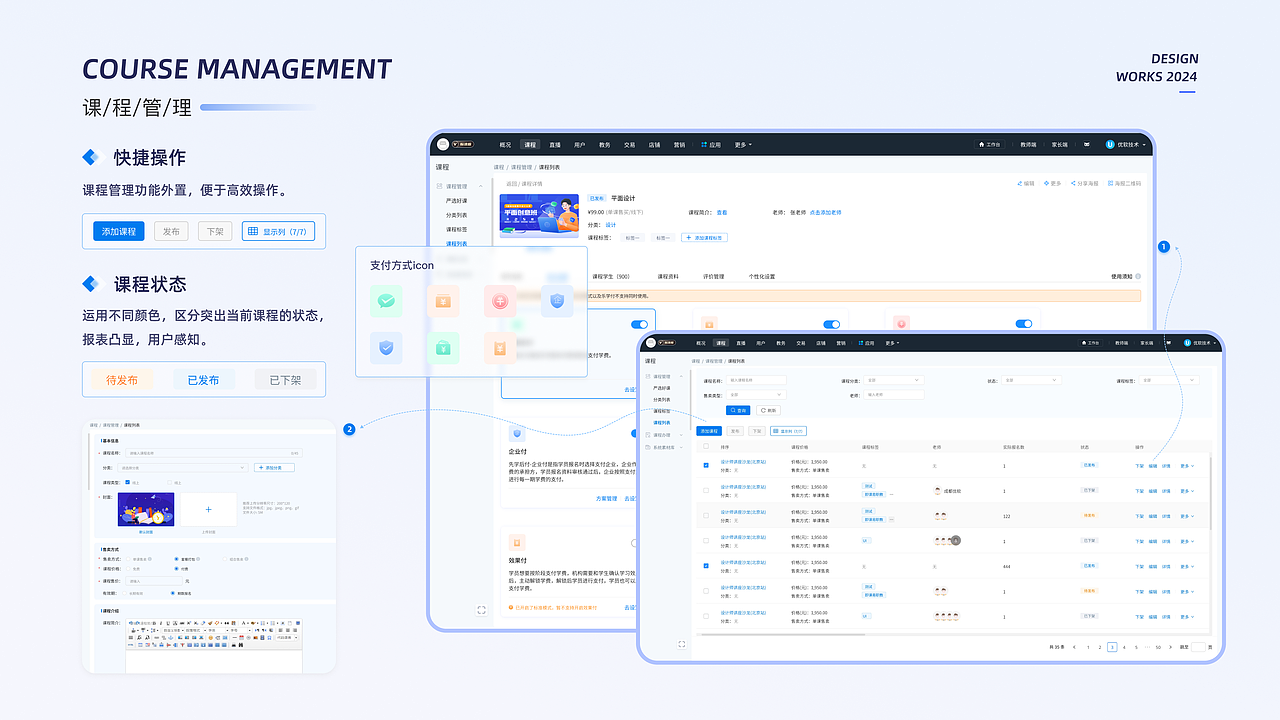Switch to 直播 tab in front window
The width and height of the screenshot is (1280, 720).
coord(740,343)
